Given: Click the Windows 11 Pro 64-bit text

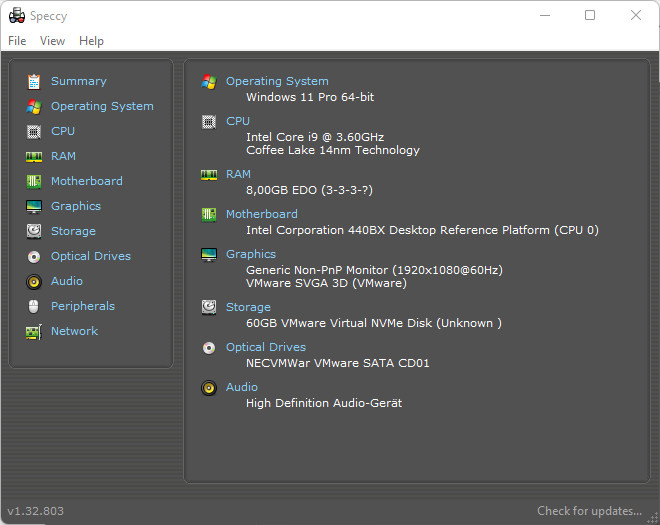Looking at the screenshot, I should [310, 97].
